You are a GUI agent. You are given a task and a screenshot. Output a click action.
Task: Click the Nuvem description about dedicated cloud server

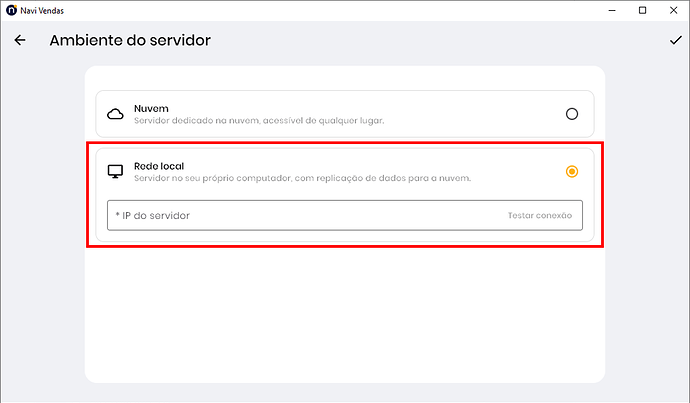pyautogui.click(x=259, y=121)
